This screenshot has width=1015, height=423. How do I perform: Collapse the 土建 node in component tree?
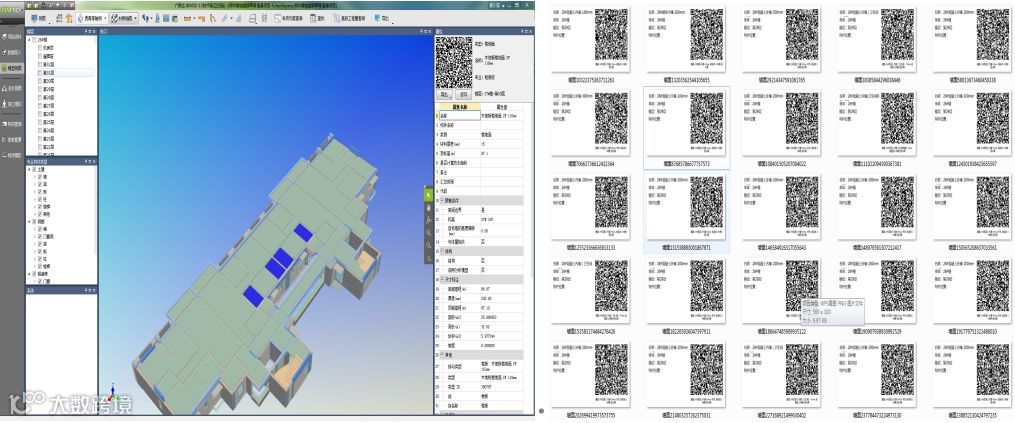coord(29,168)
